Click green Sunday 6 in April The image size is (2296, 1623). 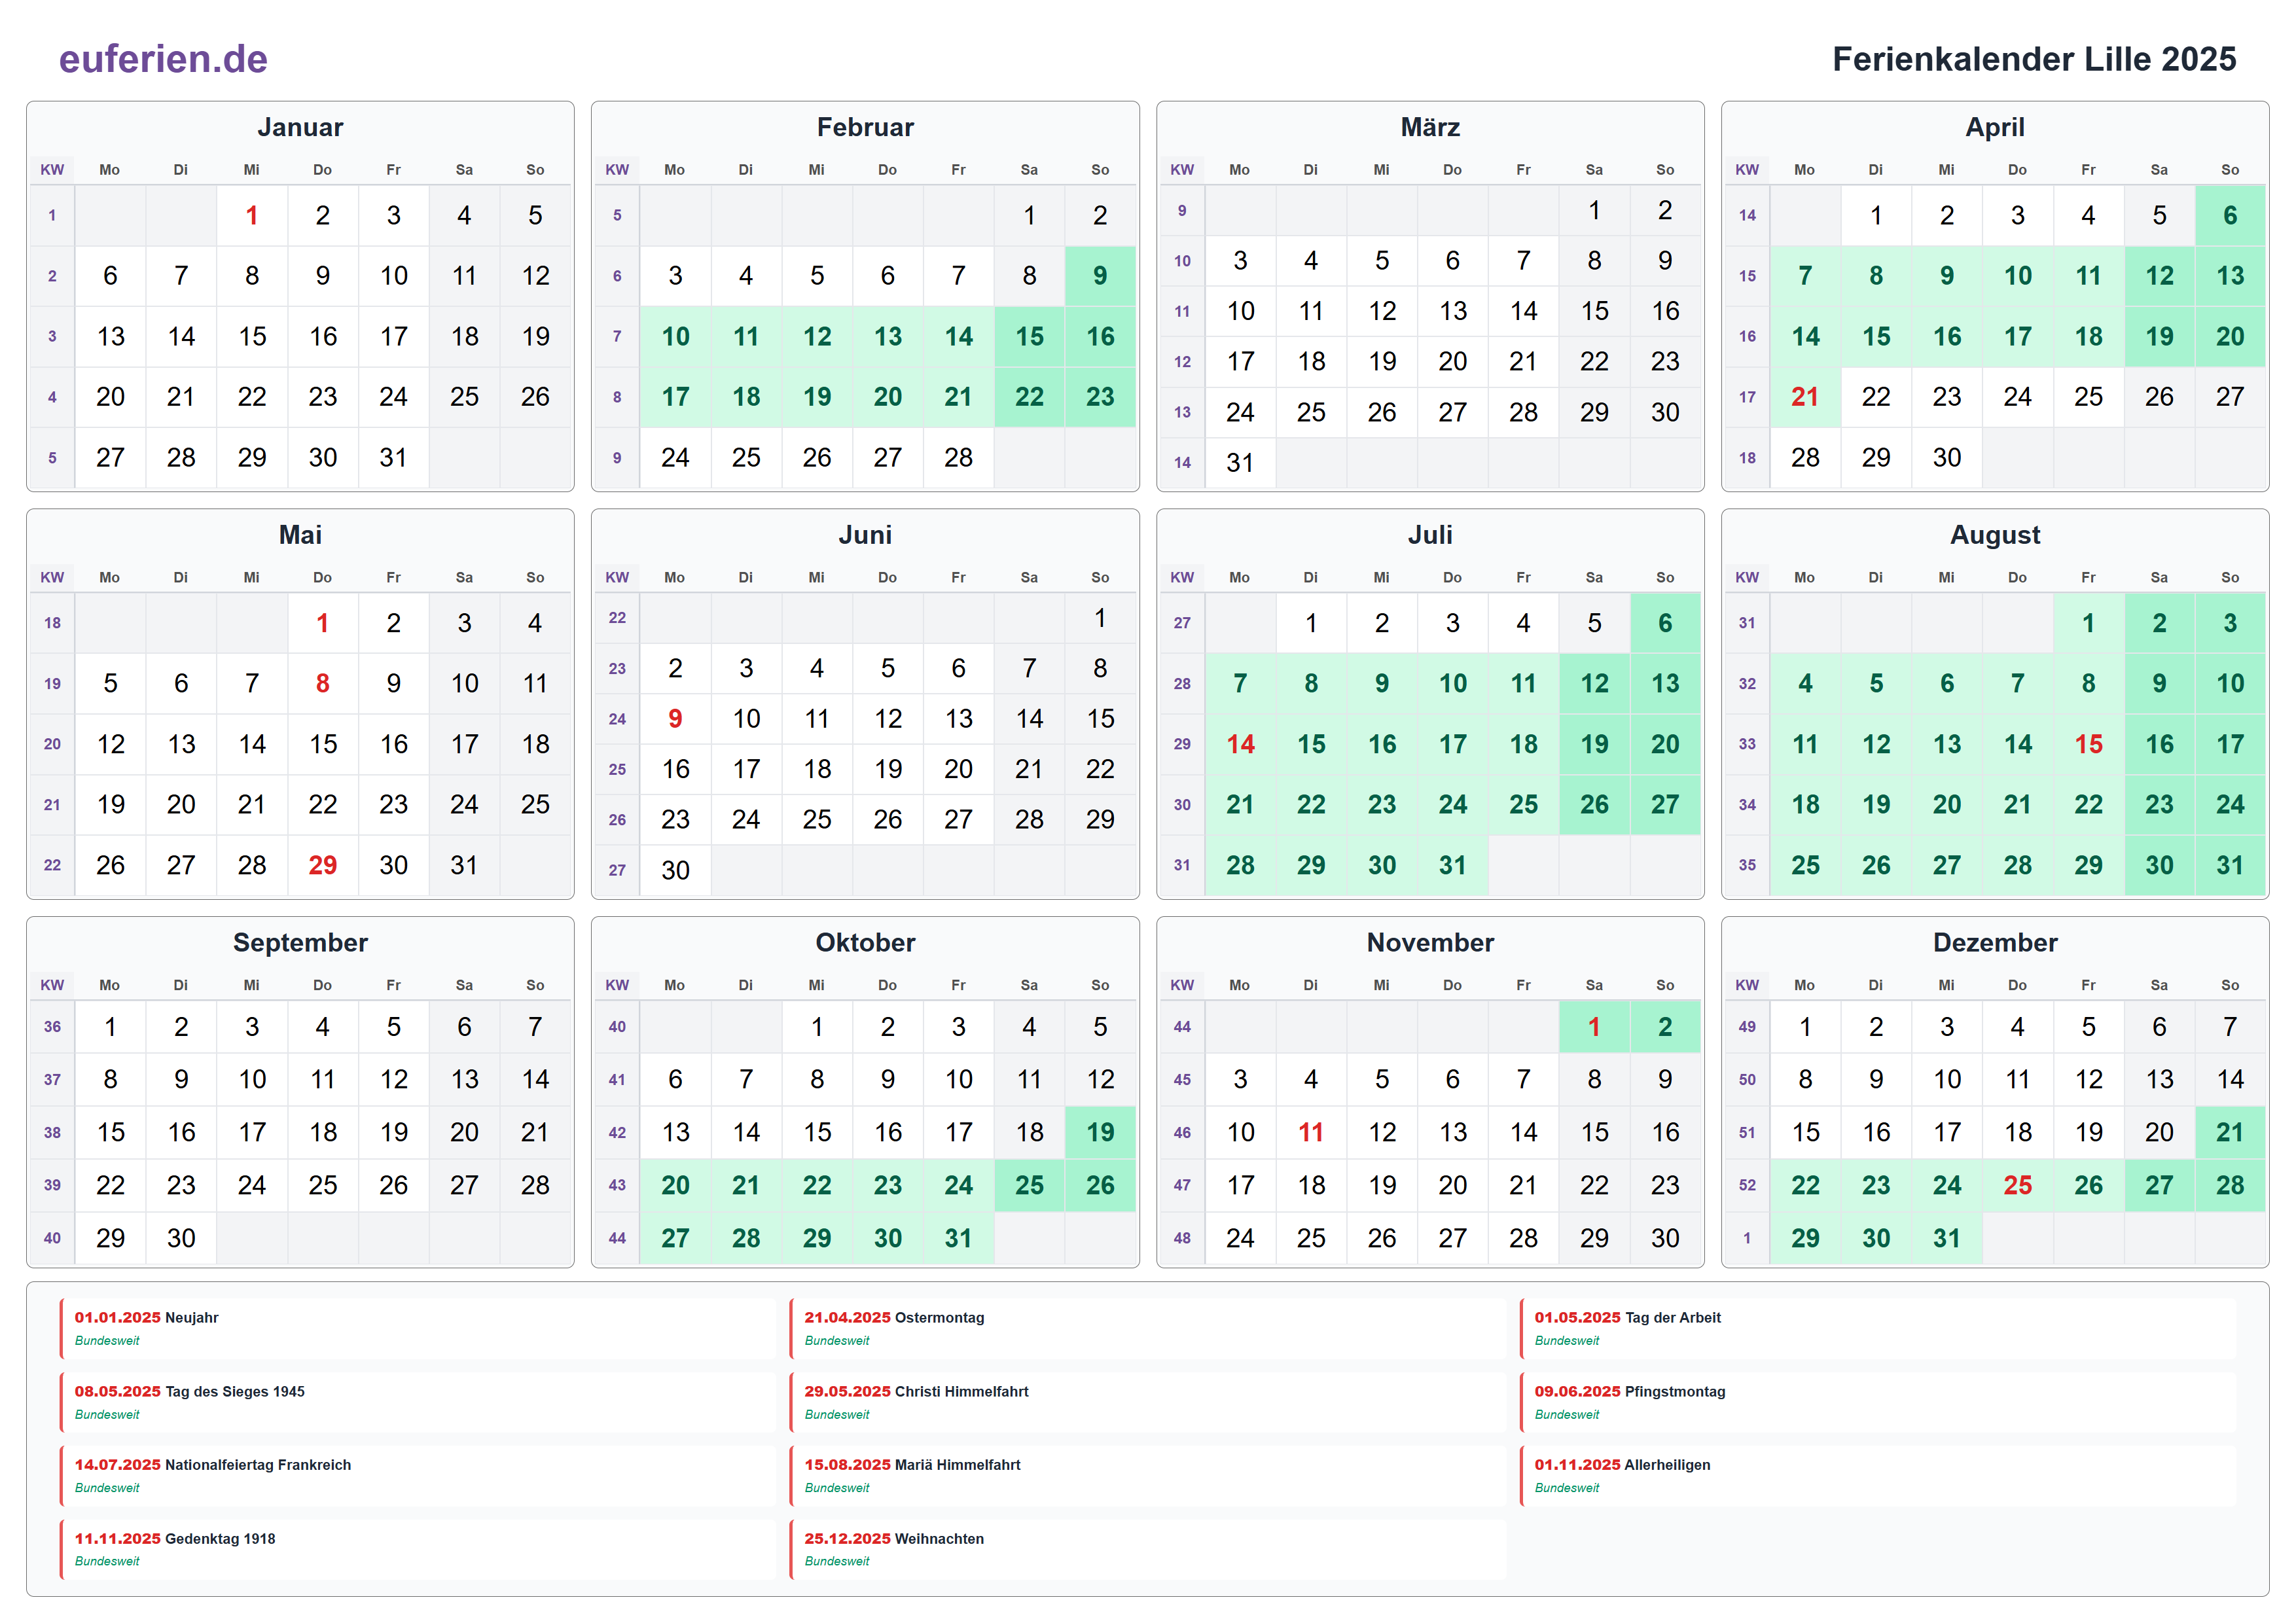(x=2230, y=215)
